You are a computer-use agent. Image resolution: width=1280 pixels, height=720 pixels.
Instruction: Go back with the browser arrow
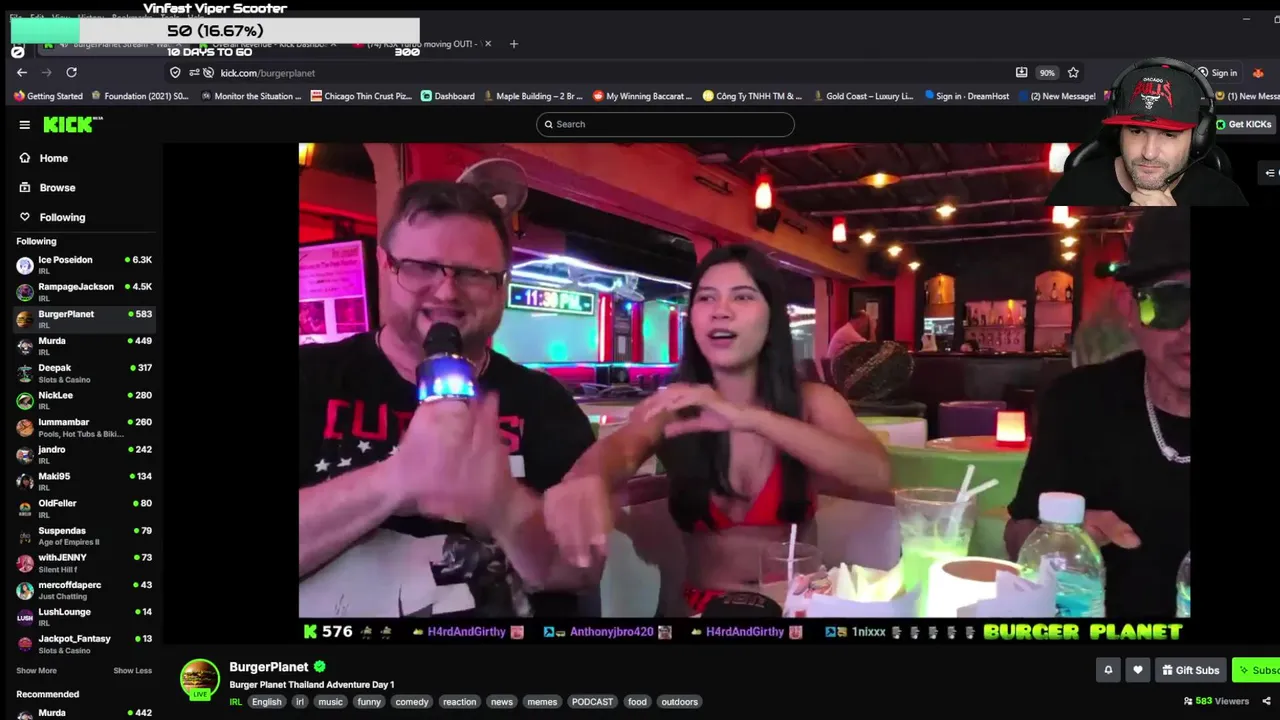coord(22,72)
